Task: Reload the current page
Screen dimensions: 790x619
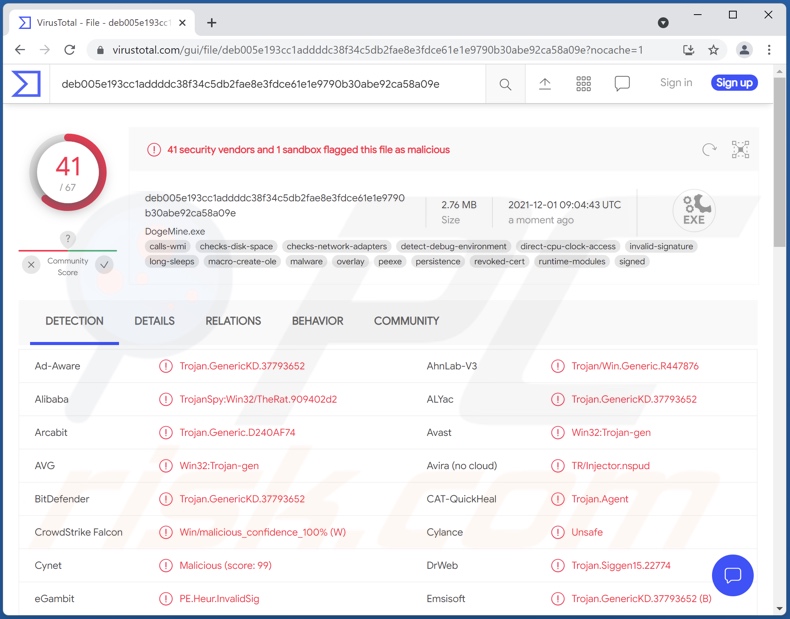Action: (70, 50)
